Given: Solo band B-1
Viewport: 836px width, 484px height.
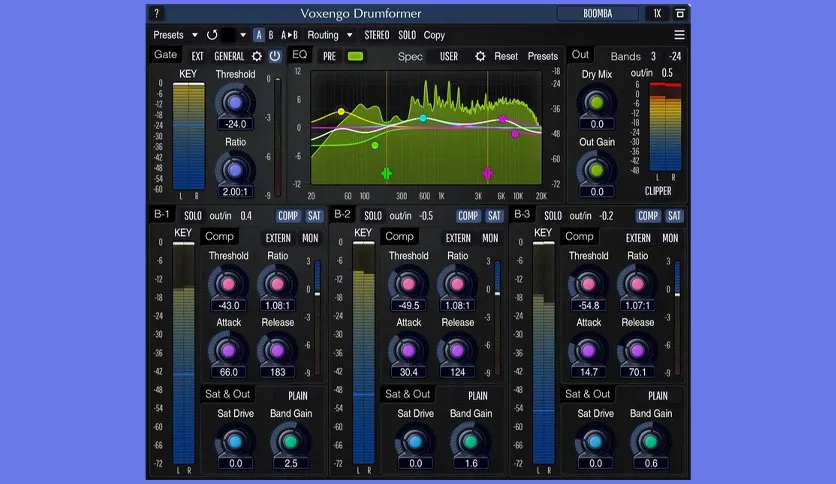Looking at the screenshot, I should 193,216.
